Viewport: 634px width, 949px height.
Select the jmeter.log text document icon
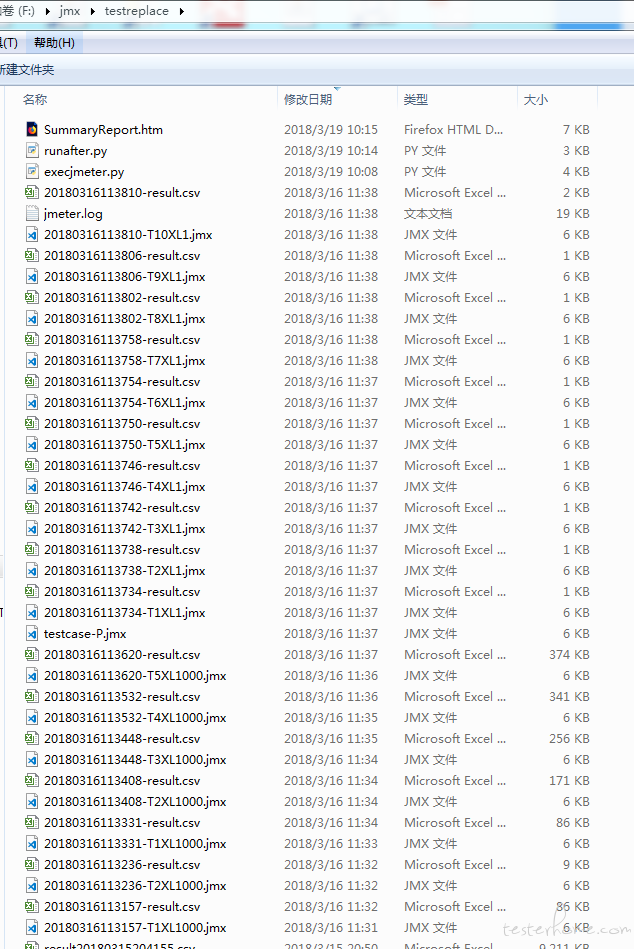32,214
